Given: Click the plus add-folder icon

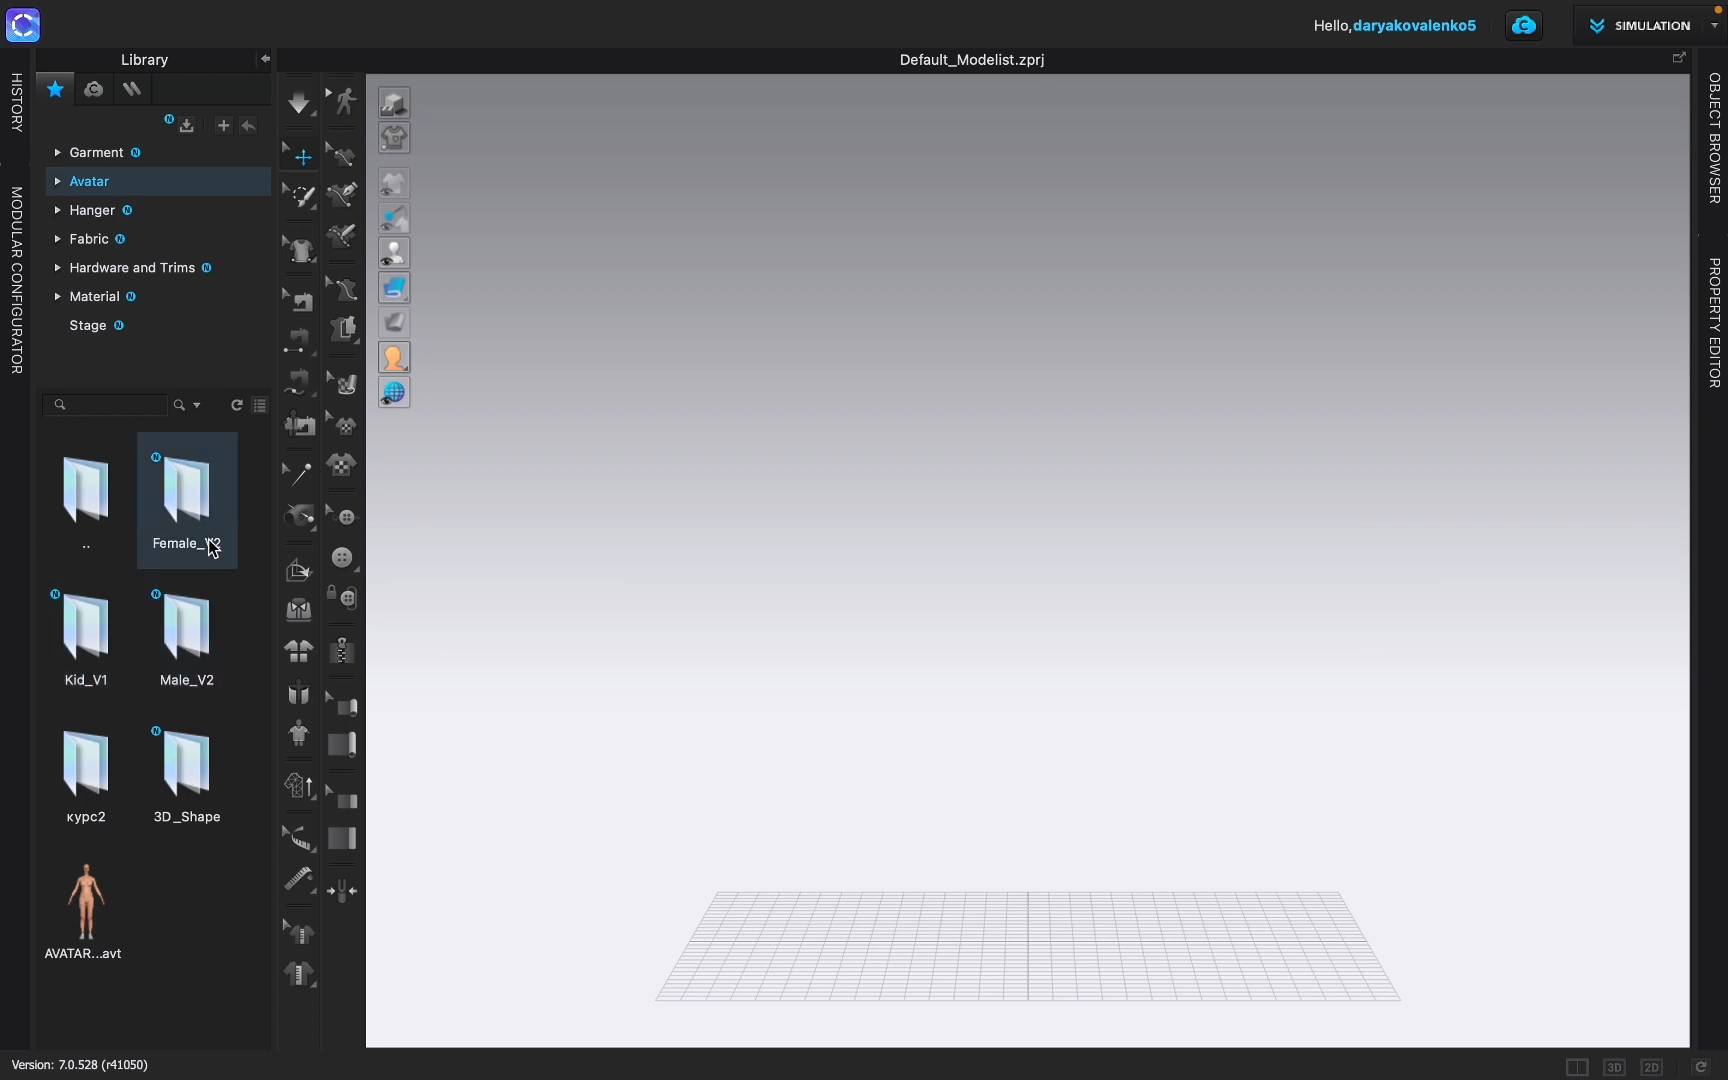Looking at the screenshot, I should (x=223, y=126).
